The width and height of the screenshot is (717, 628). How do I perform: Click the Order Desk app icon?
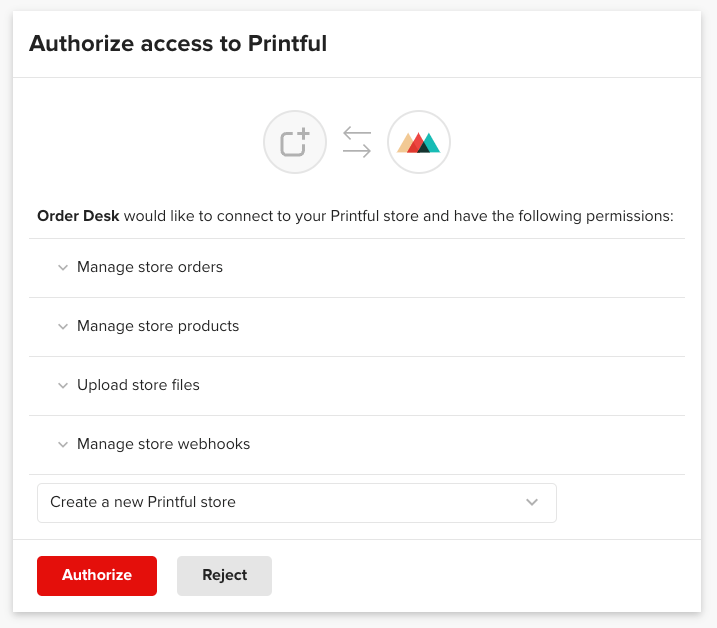tap(295, 142)
